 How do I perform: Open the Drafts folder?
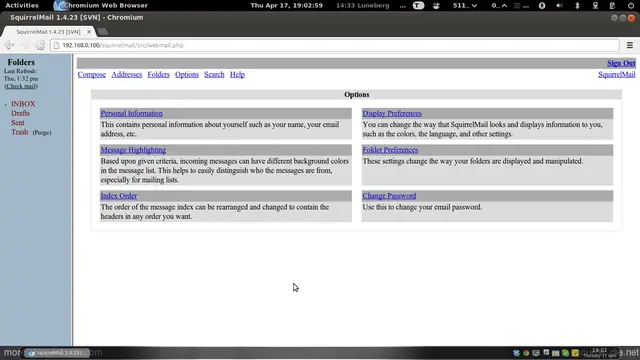20,113
